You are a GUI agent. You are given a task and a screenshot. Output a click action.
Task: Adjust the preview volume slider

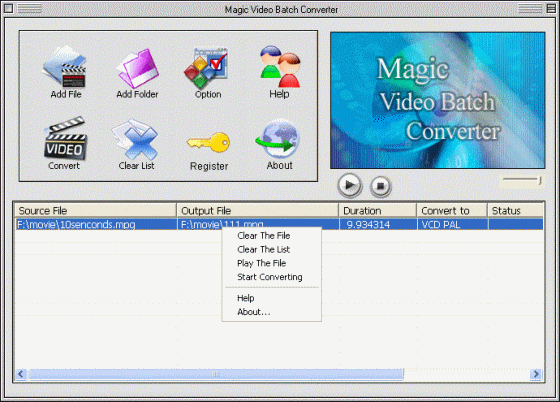coord(522,181)
